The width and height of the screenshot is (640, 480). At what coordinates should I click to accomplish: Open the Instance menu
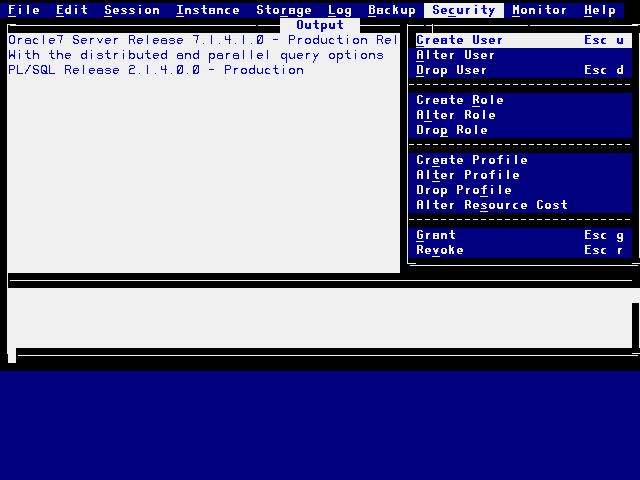click(208, 10)
